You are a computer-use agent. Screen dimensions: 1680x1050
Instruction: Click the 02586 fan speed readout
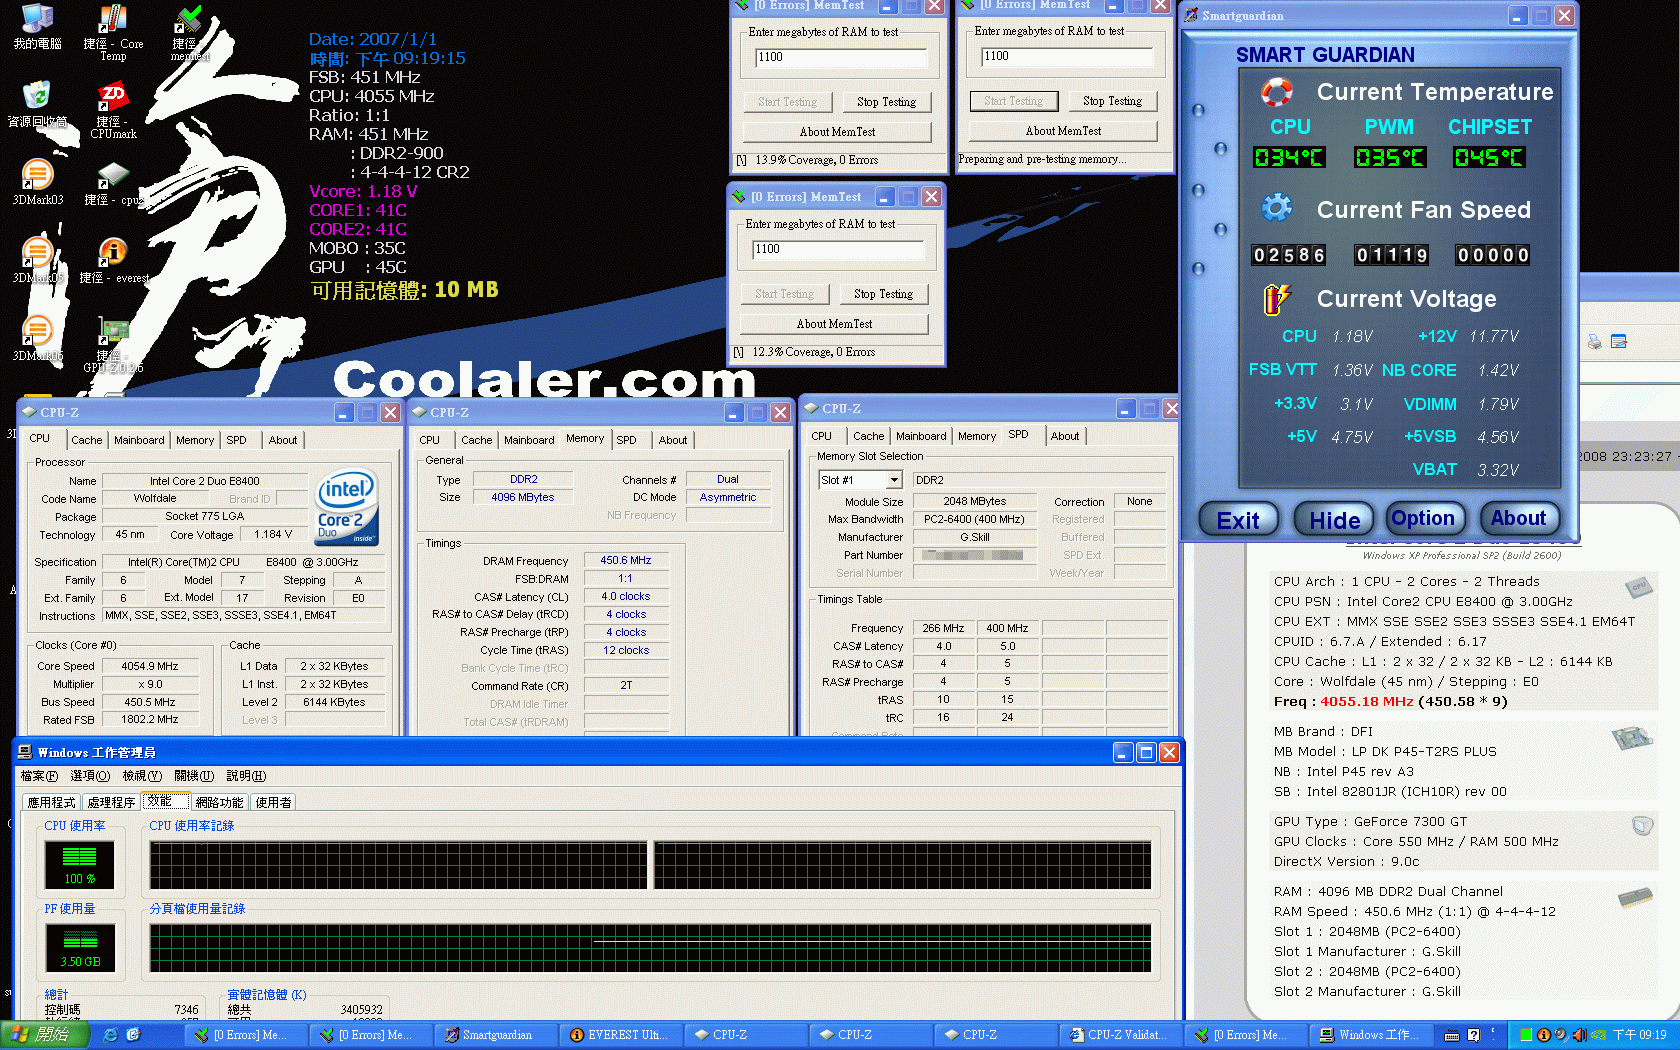(x=1289, y=255)
